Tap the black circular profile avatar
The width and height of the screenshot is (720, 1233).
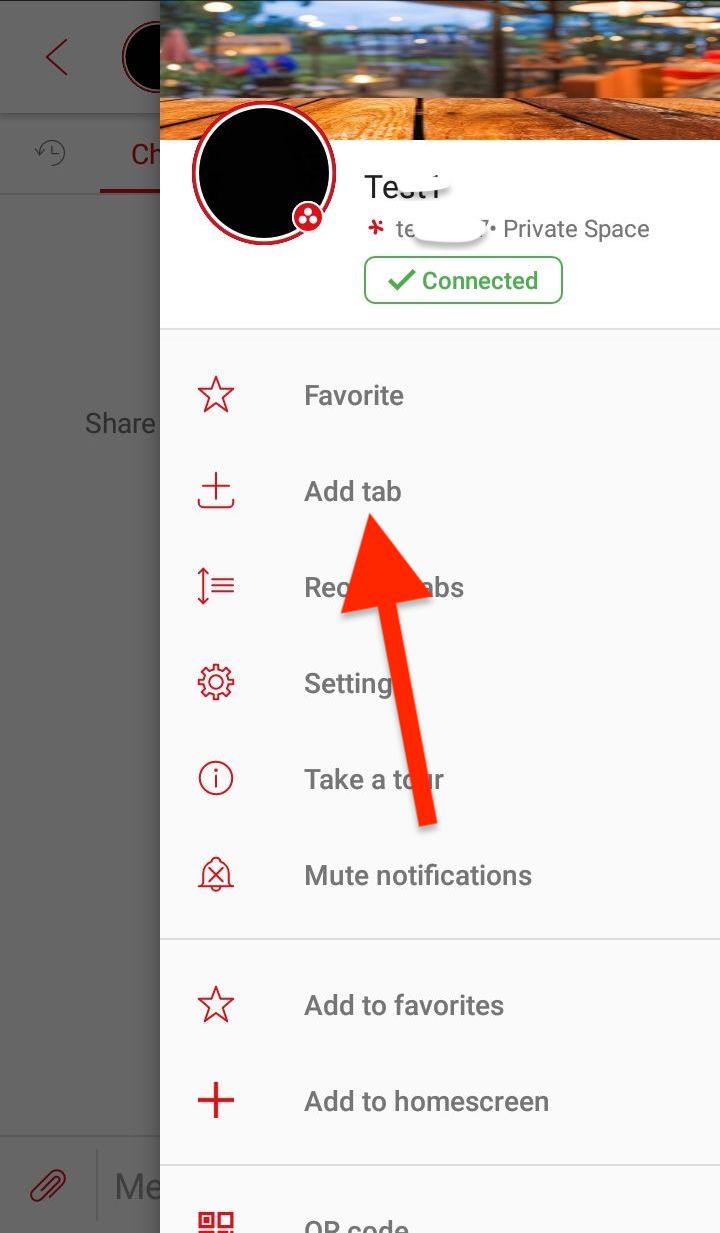click(264, 172)
